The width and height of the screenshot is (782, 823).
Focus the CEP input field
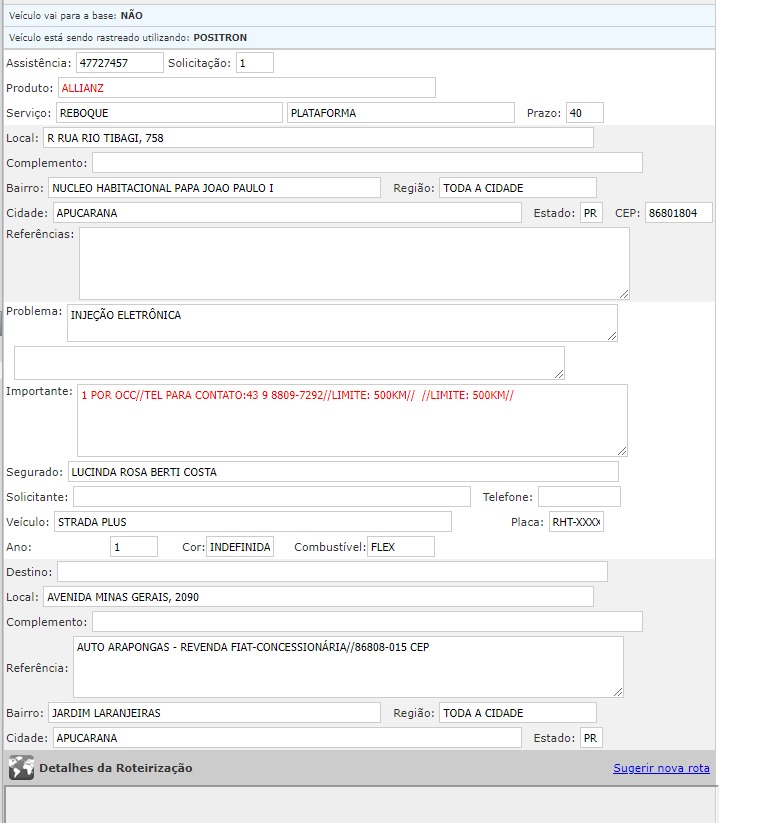[x=678, y=213]
